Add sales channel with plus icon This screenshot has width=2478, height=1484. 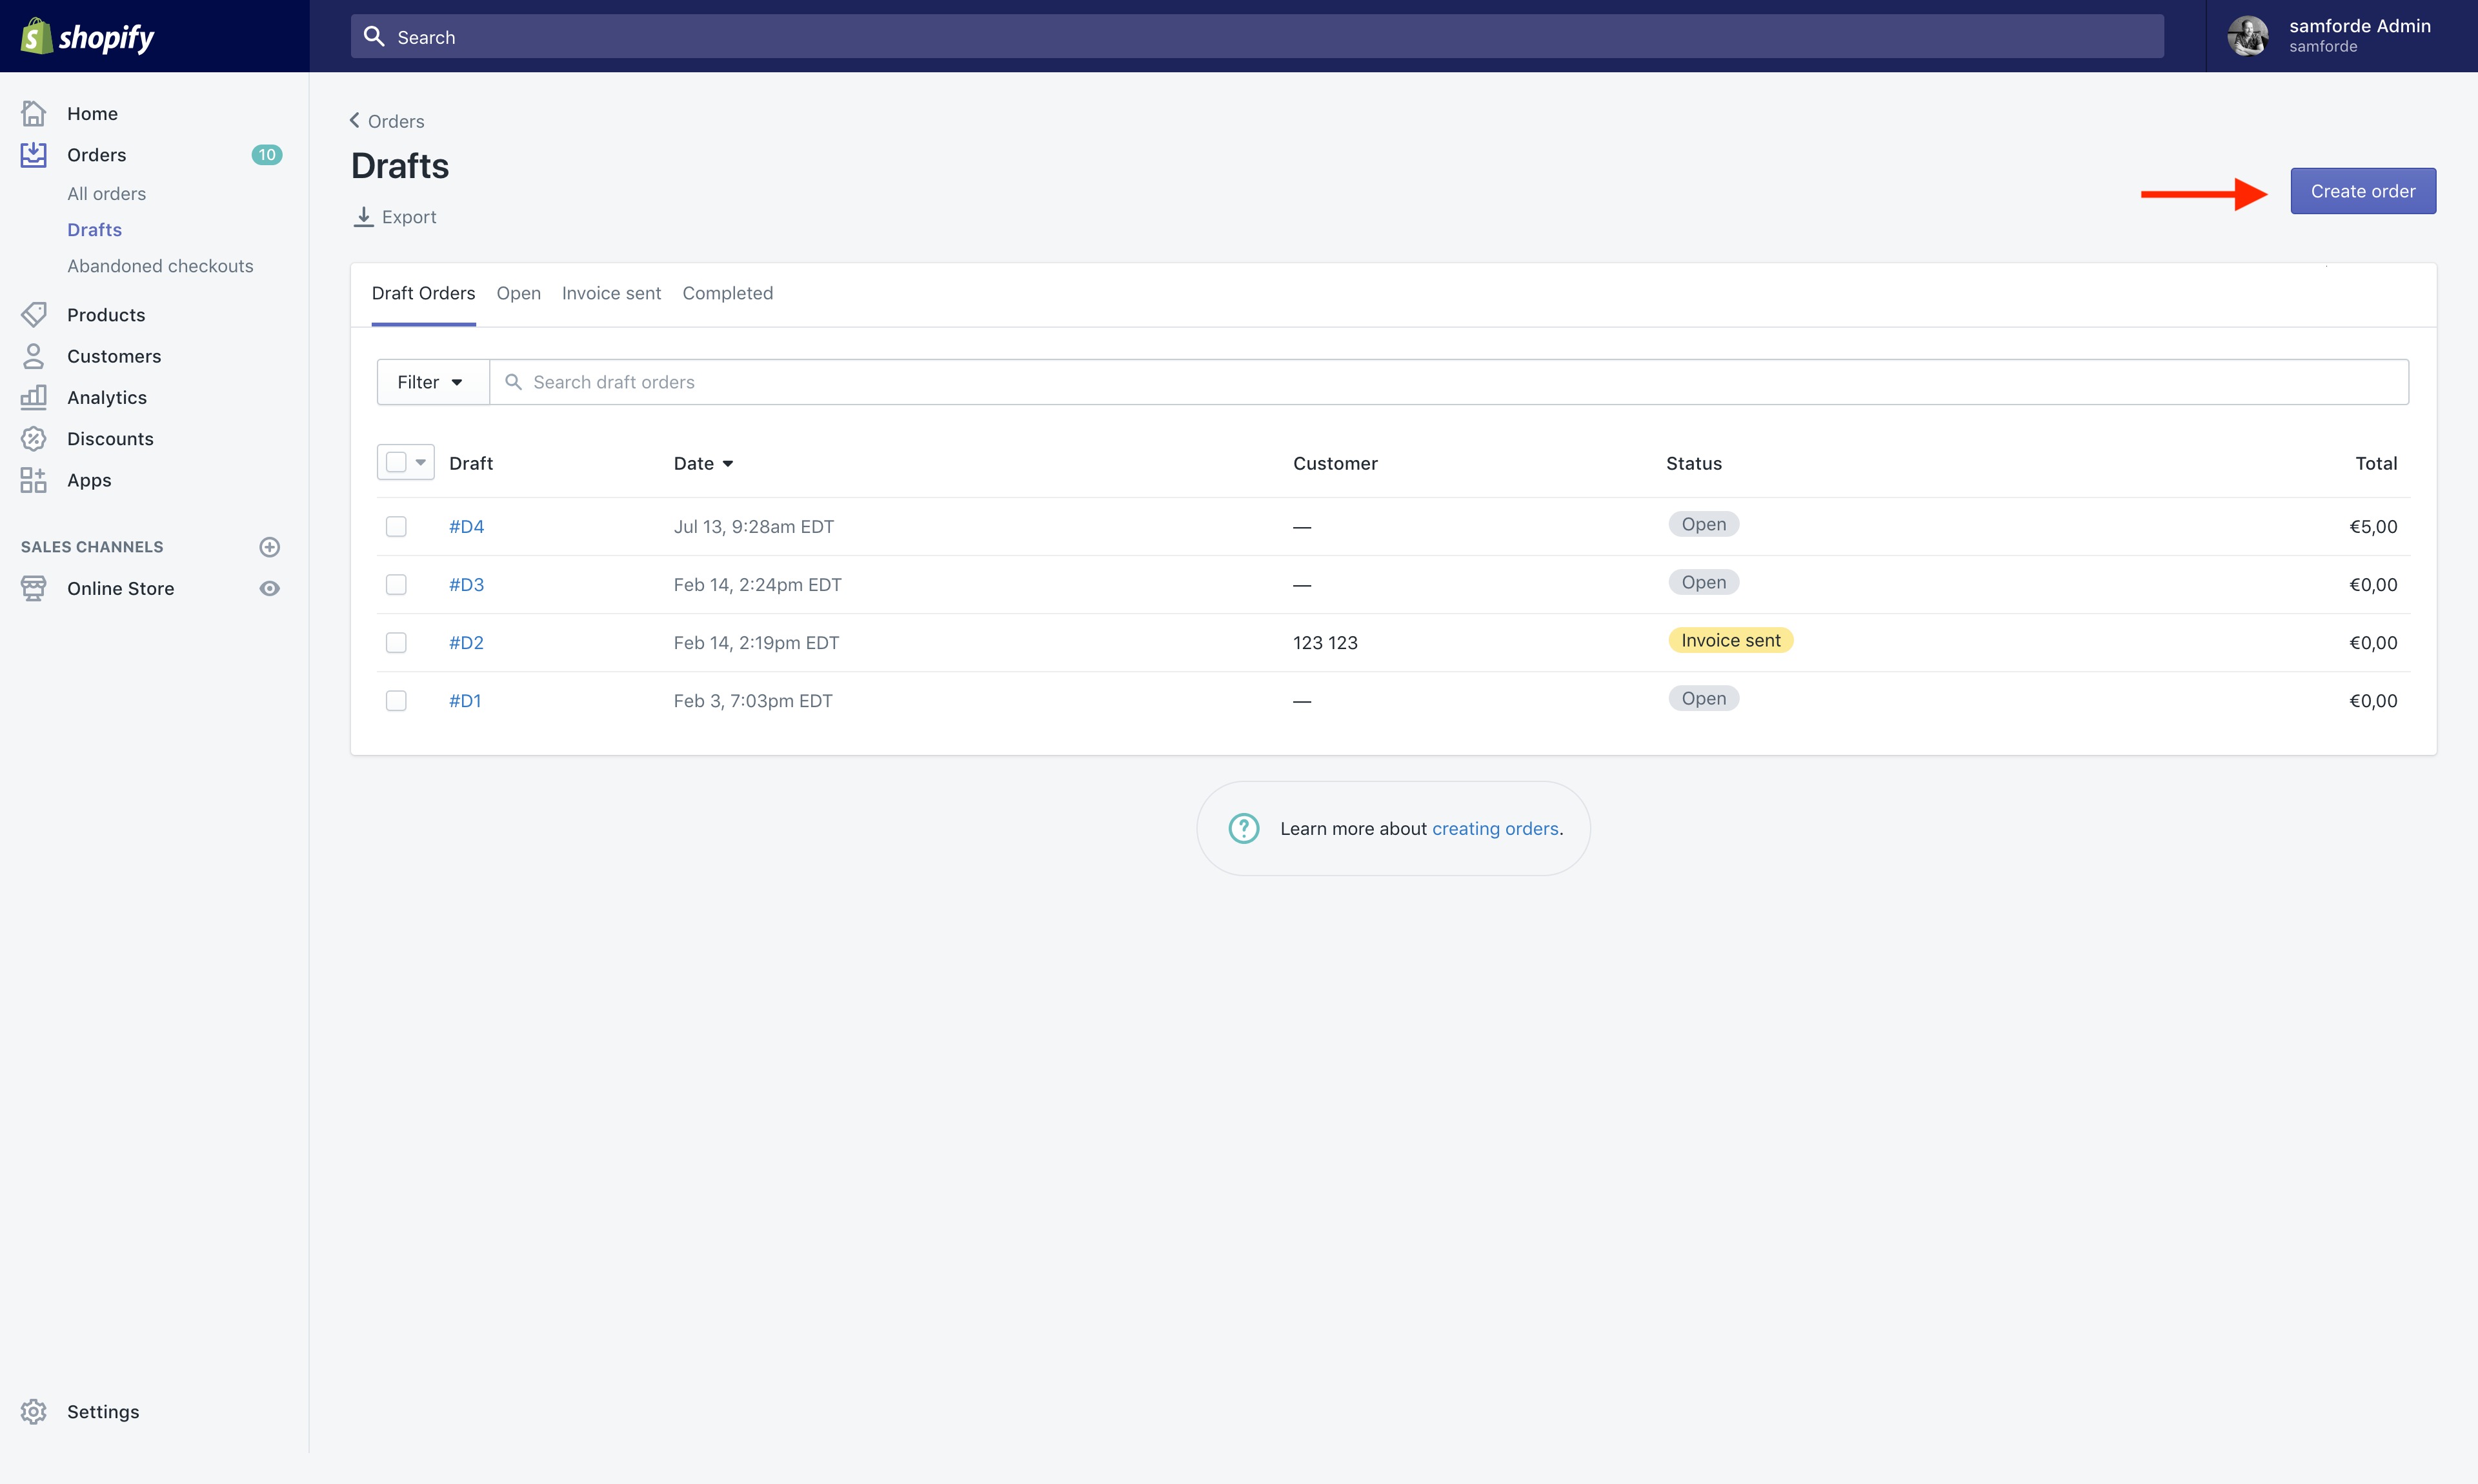click(x=269, y=547)
